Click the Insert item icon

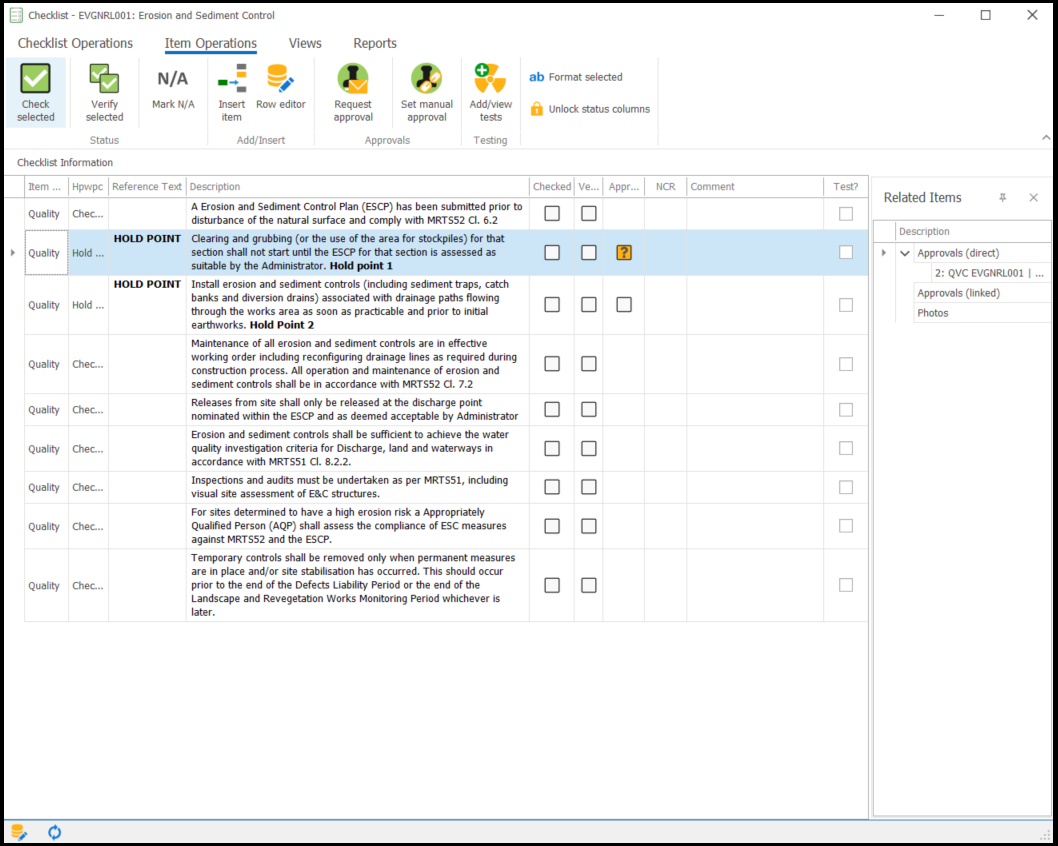coord(232,80)
